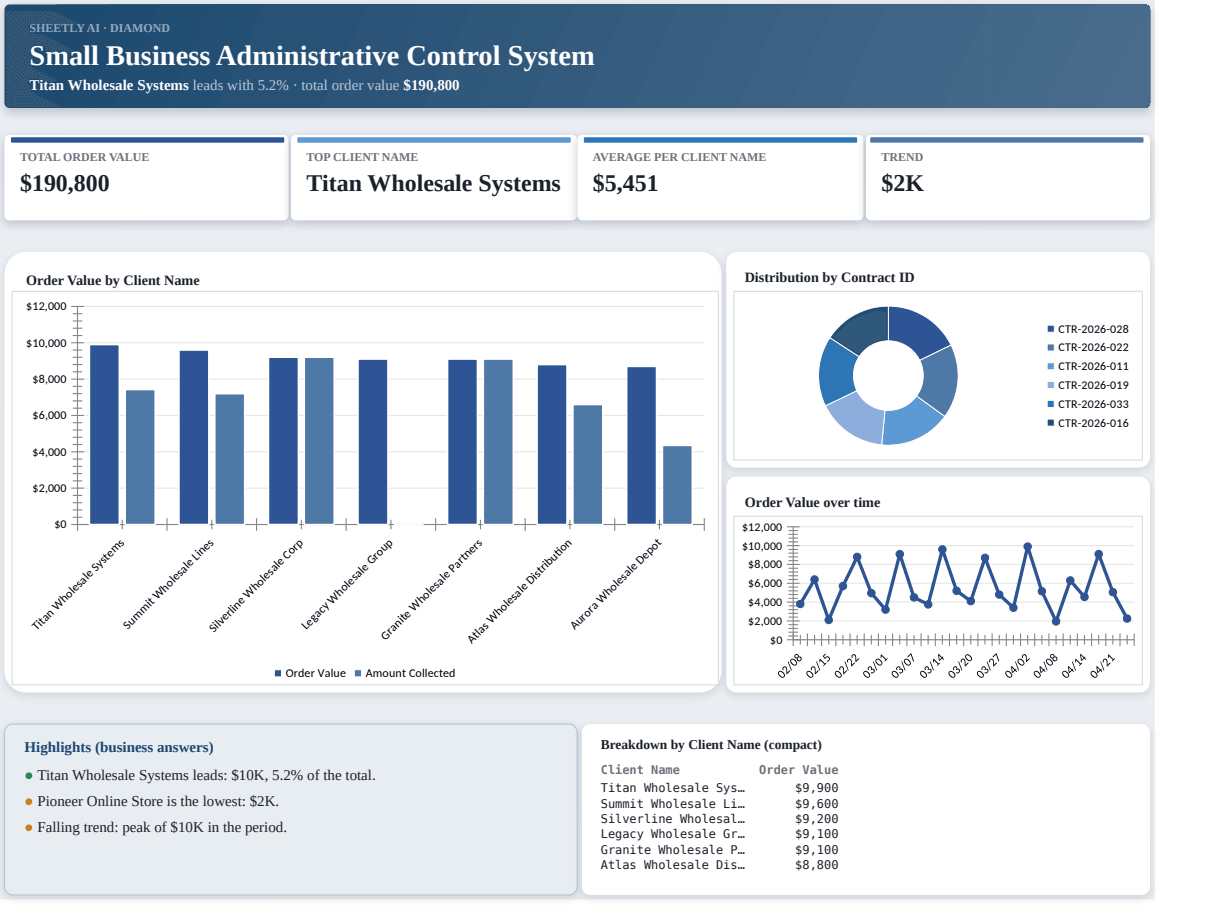Click the Summit Wholesale row value $9,600
Screen dimensions: 1227x922
click(x=817, y=804)
